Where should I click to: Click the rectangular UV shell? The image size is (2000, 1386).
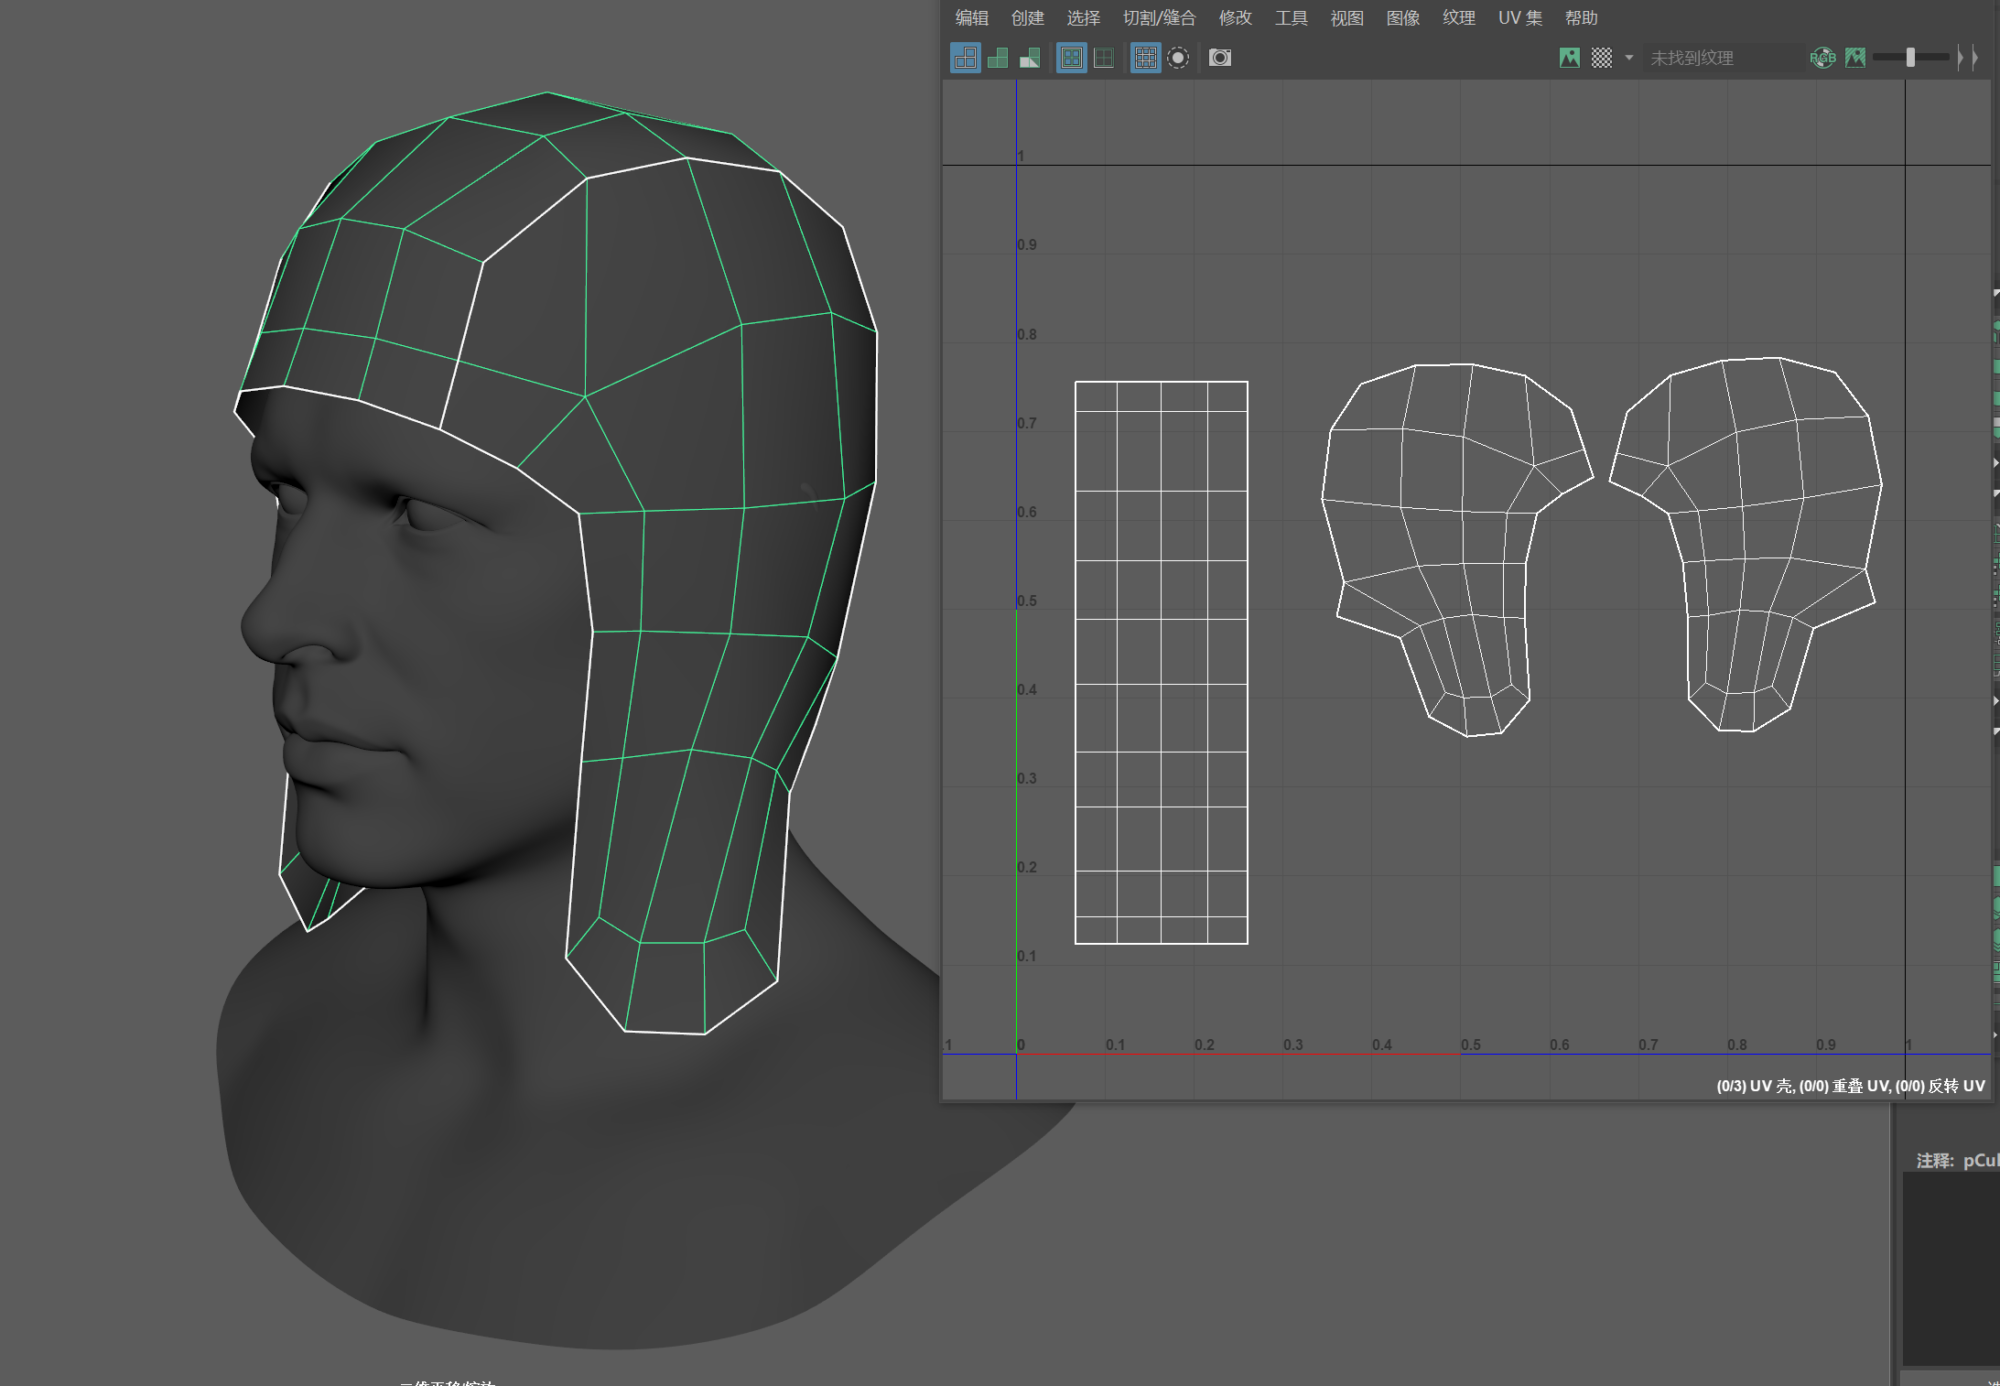(x=1161, y=662)
